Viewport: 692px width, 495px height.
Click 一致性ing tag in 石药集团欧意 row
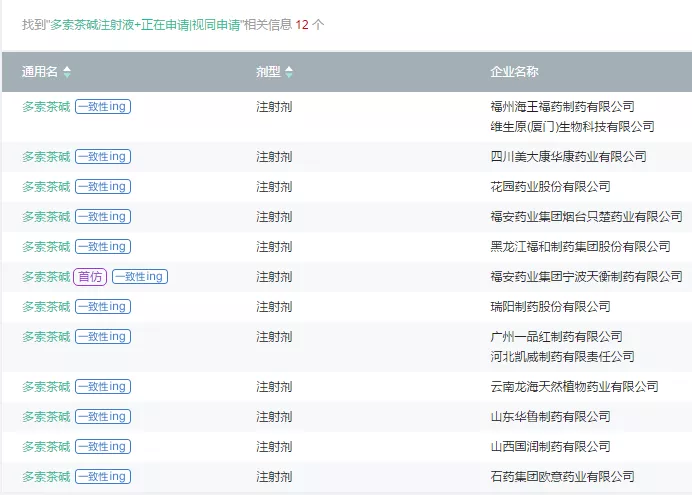[103, 476]
